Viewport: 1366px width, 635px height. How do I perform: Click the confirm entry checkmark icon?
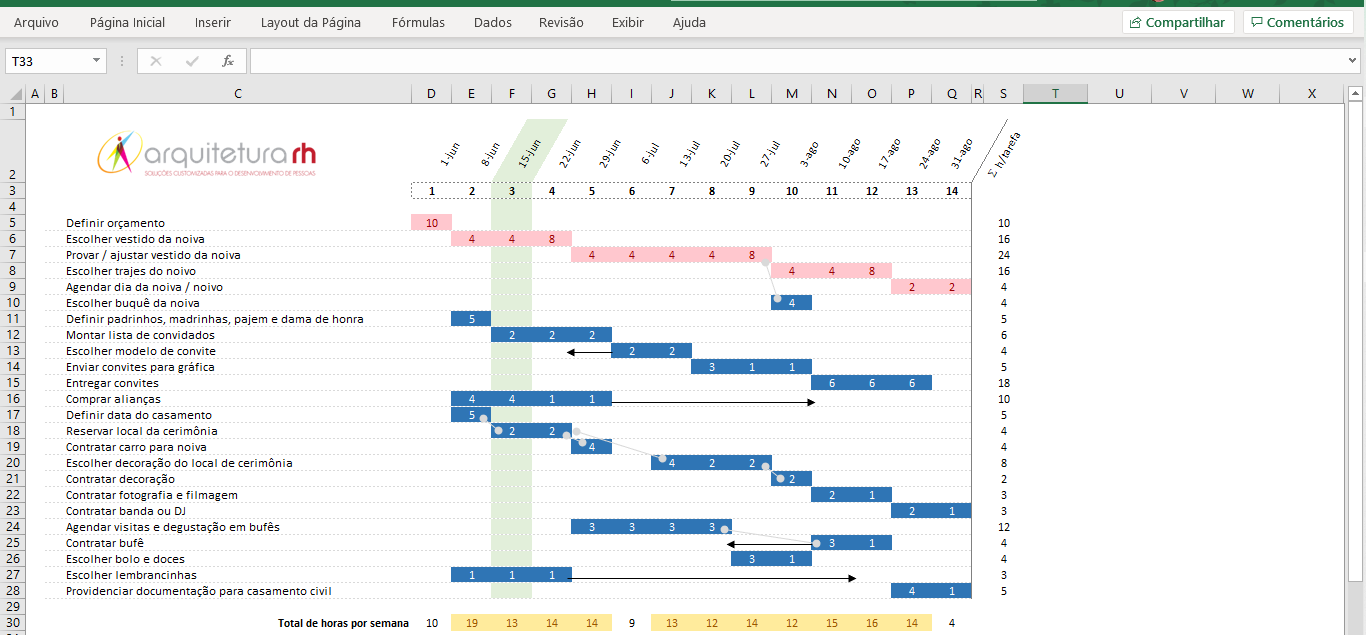click(192, 61)
